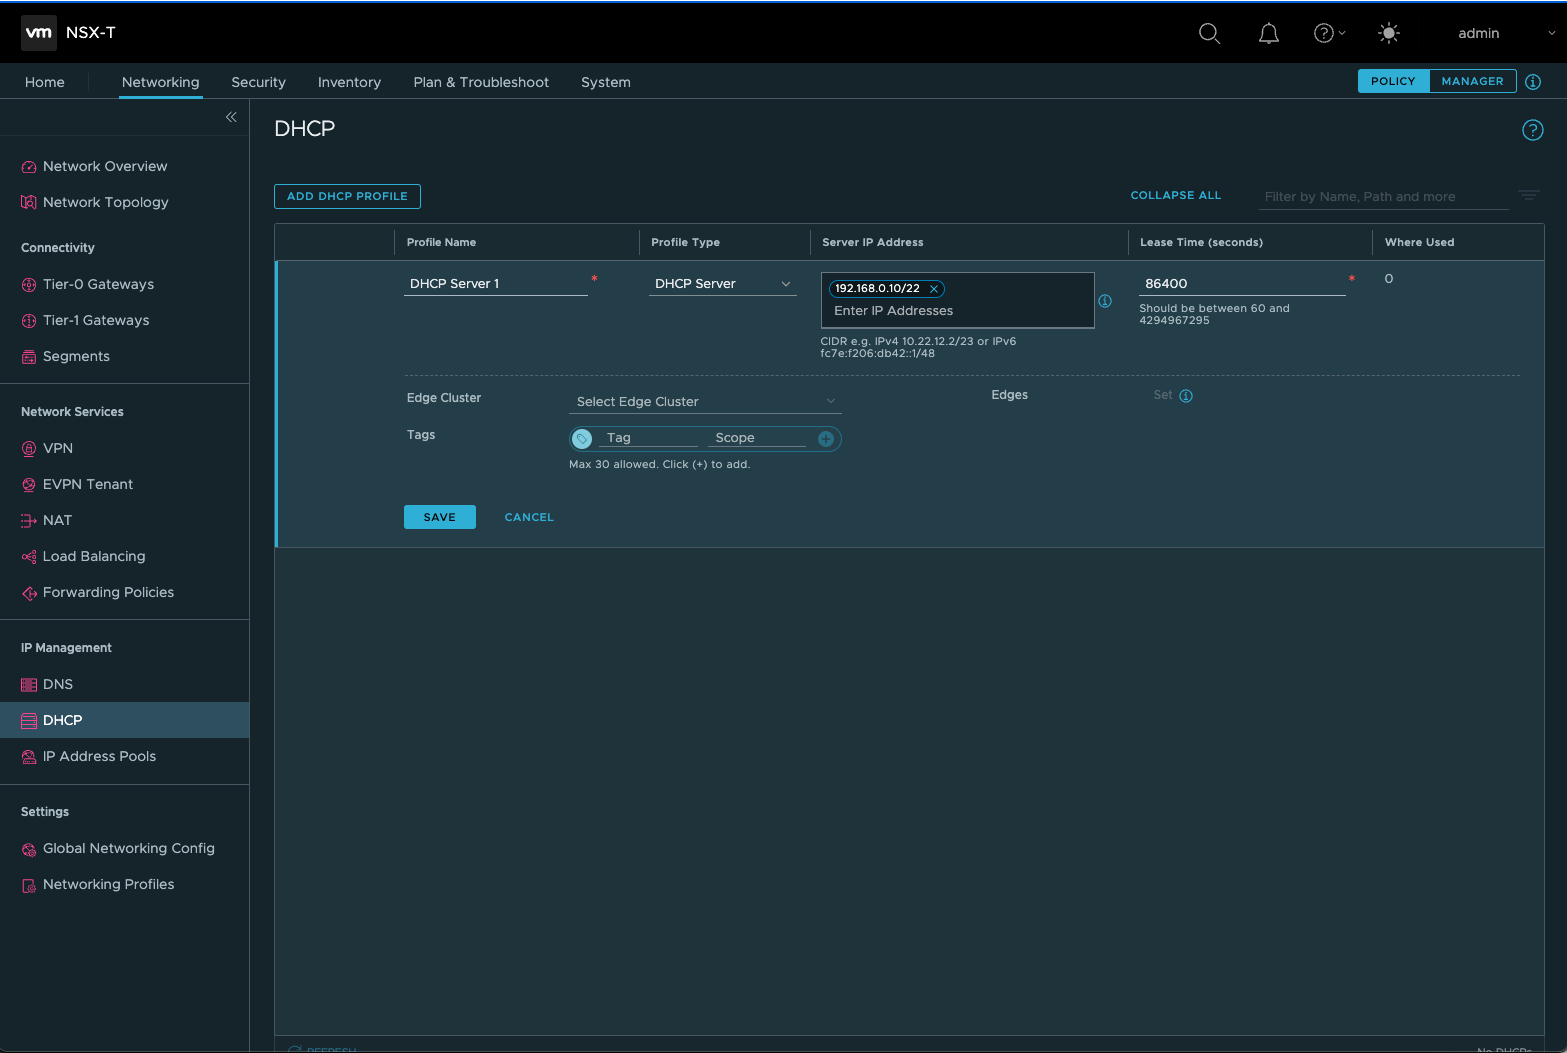Screen dimensions: 1567x1053
Task: Click the DHCP page help icon
Action: [x=1532, y=130]
